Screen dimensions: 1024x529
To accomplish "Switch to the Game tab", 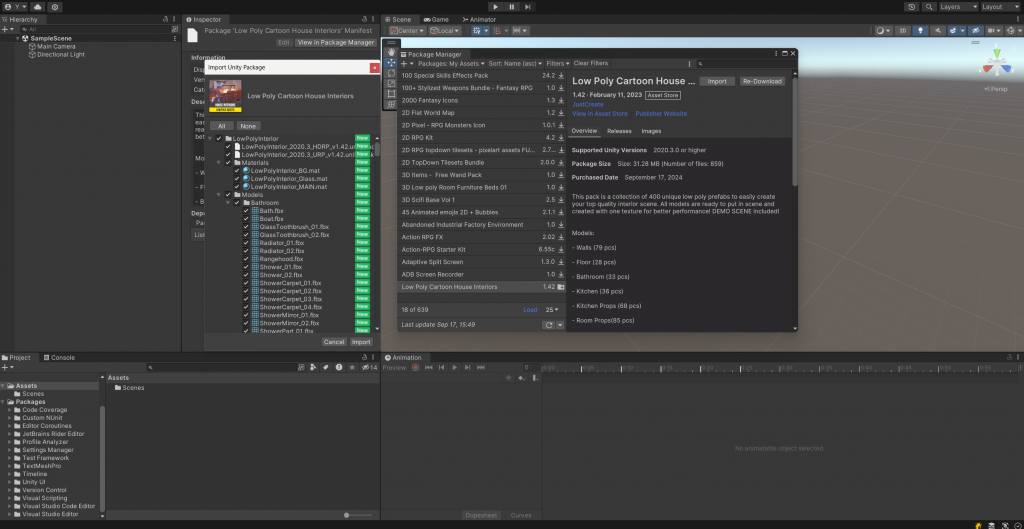I will point(436,20).
